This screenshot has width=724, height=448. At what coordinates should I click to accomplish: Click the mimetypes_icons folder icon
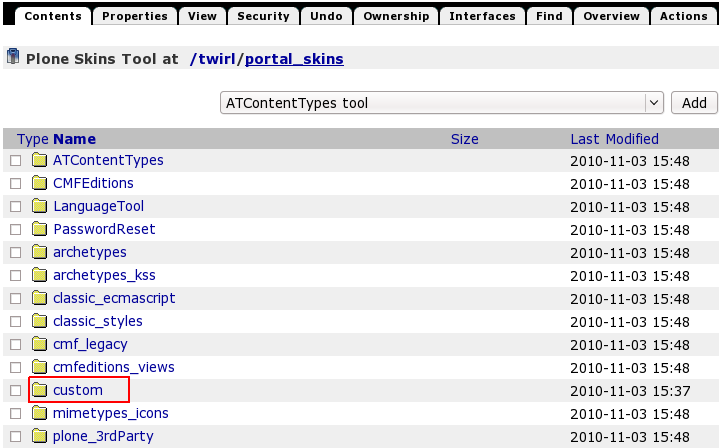click(40, 413)
